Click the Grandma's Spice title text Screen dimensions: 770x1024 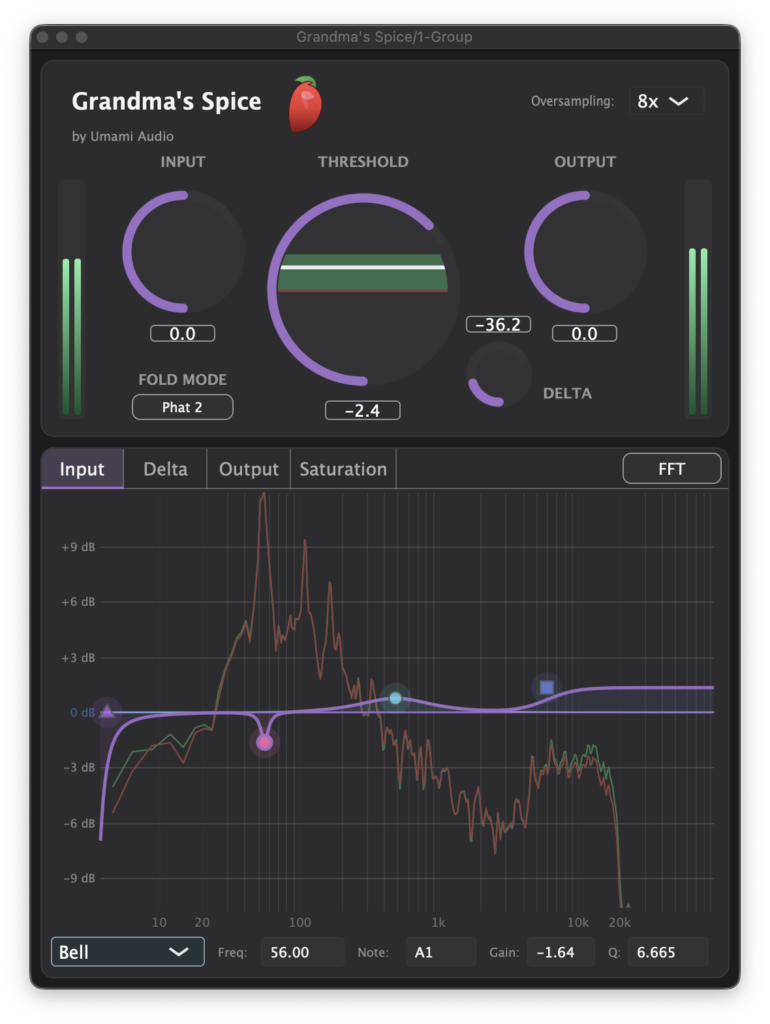[167, 101]
